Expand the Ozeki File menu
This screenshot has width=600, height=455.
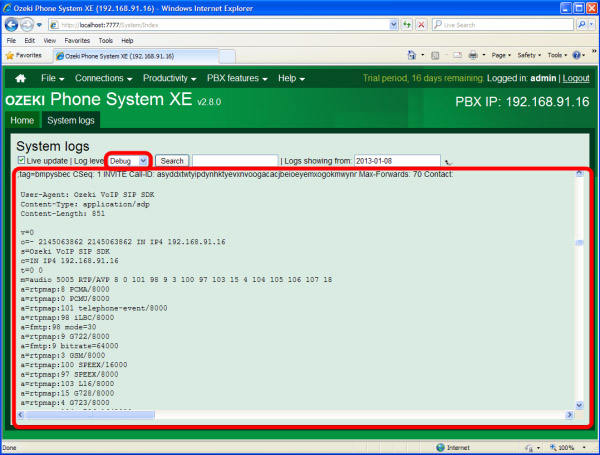pyautogui.click(x=52, y=78)
